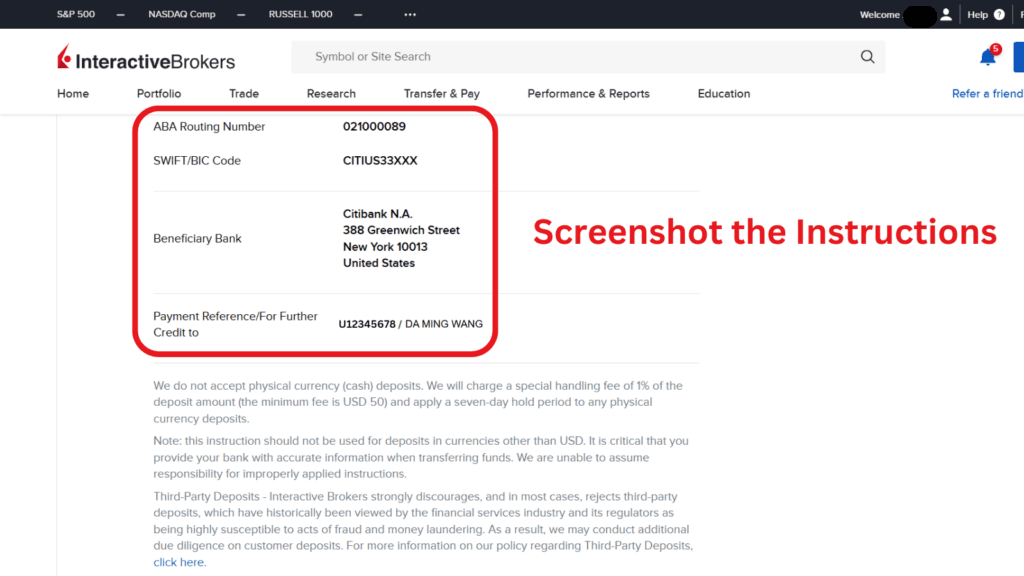Go to the Home section

(72, 93)
